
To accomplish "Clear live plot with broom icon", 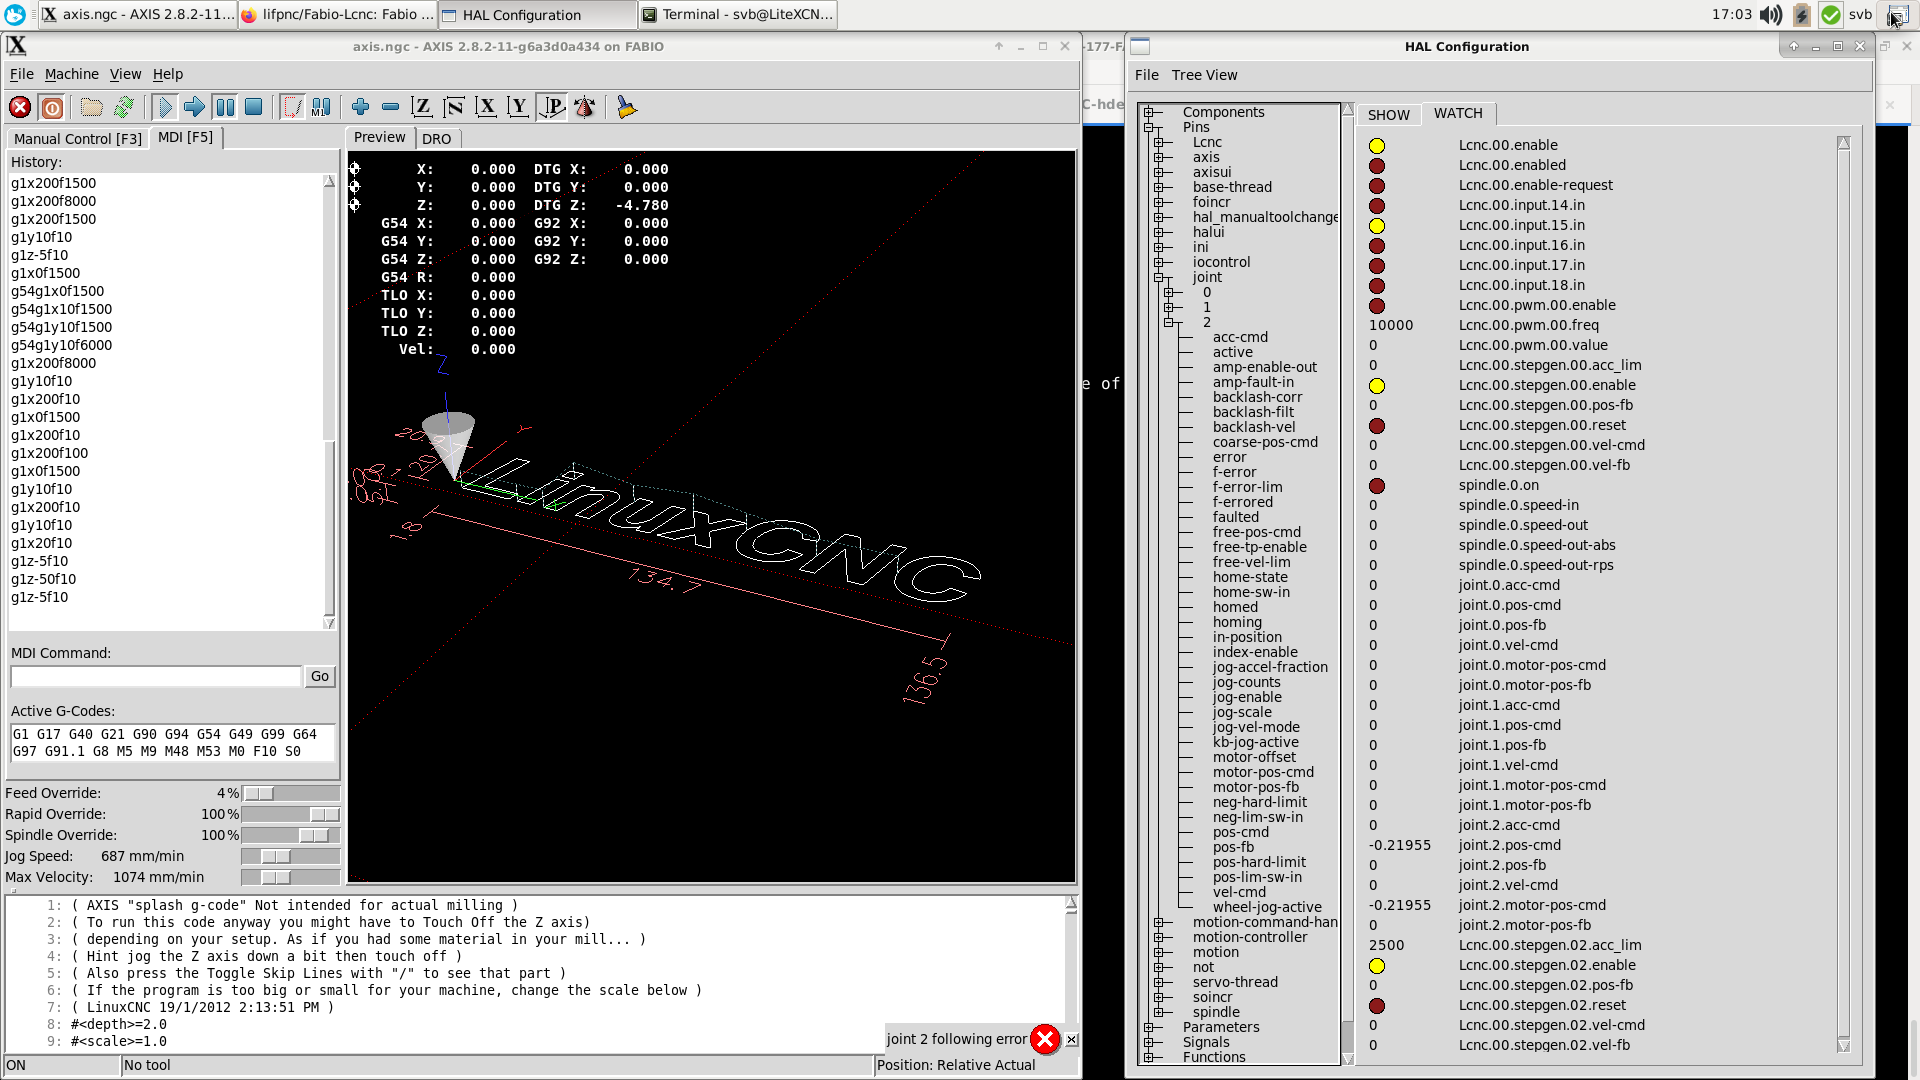I will tap(627, 107).
